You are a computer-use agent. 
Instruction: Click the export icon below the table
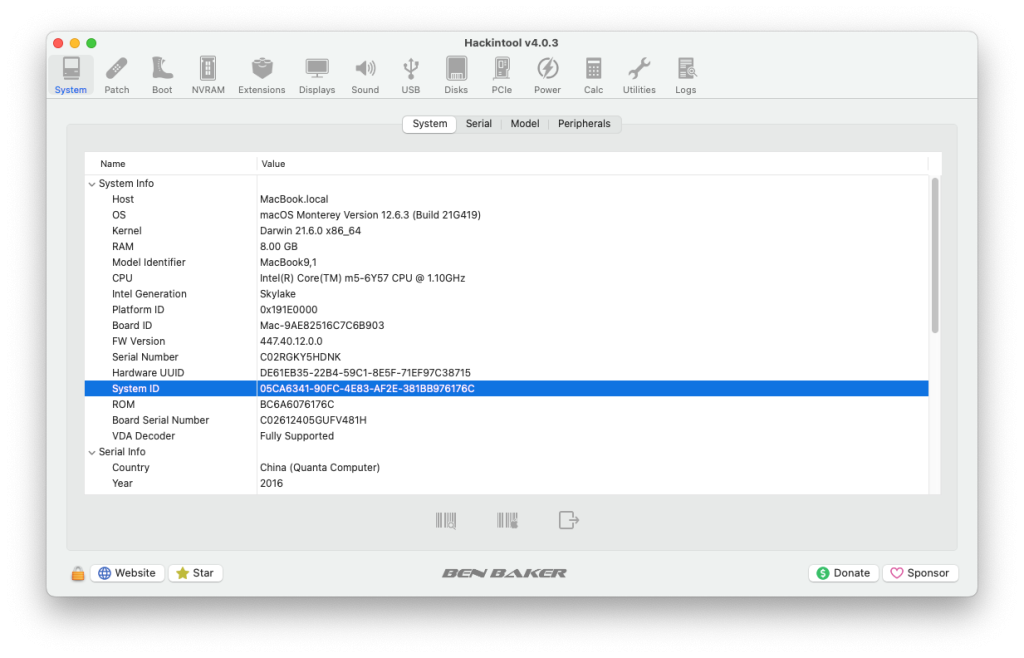point(568,520)
